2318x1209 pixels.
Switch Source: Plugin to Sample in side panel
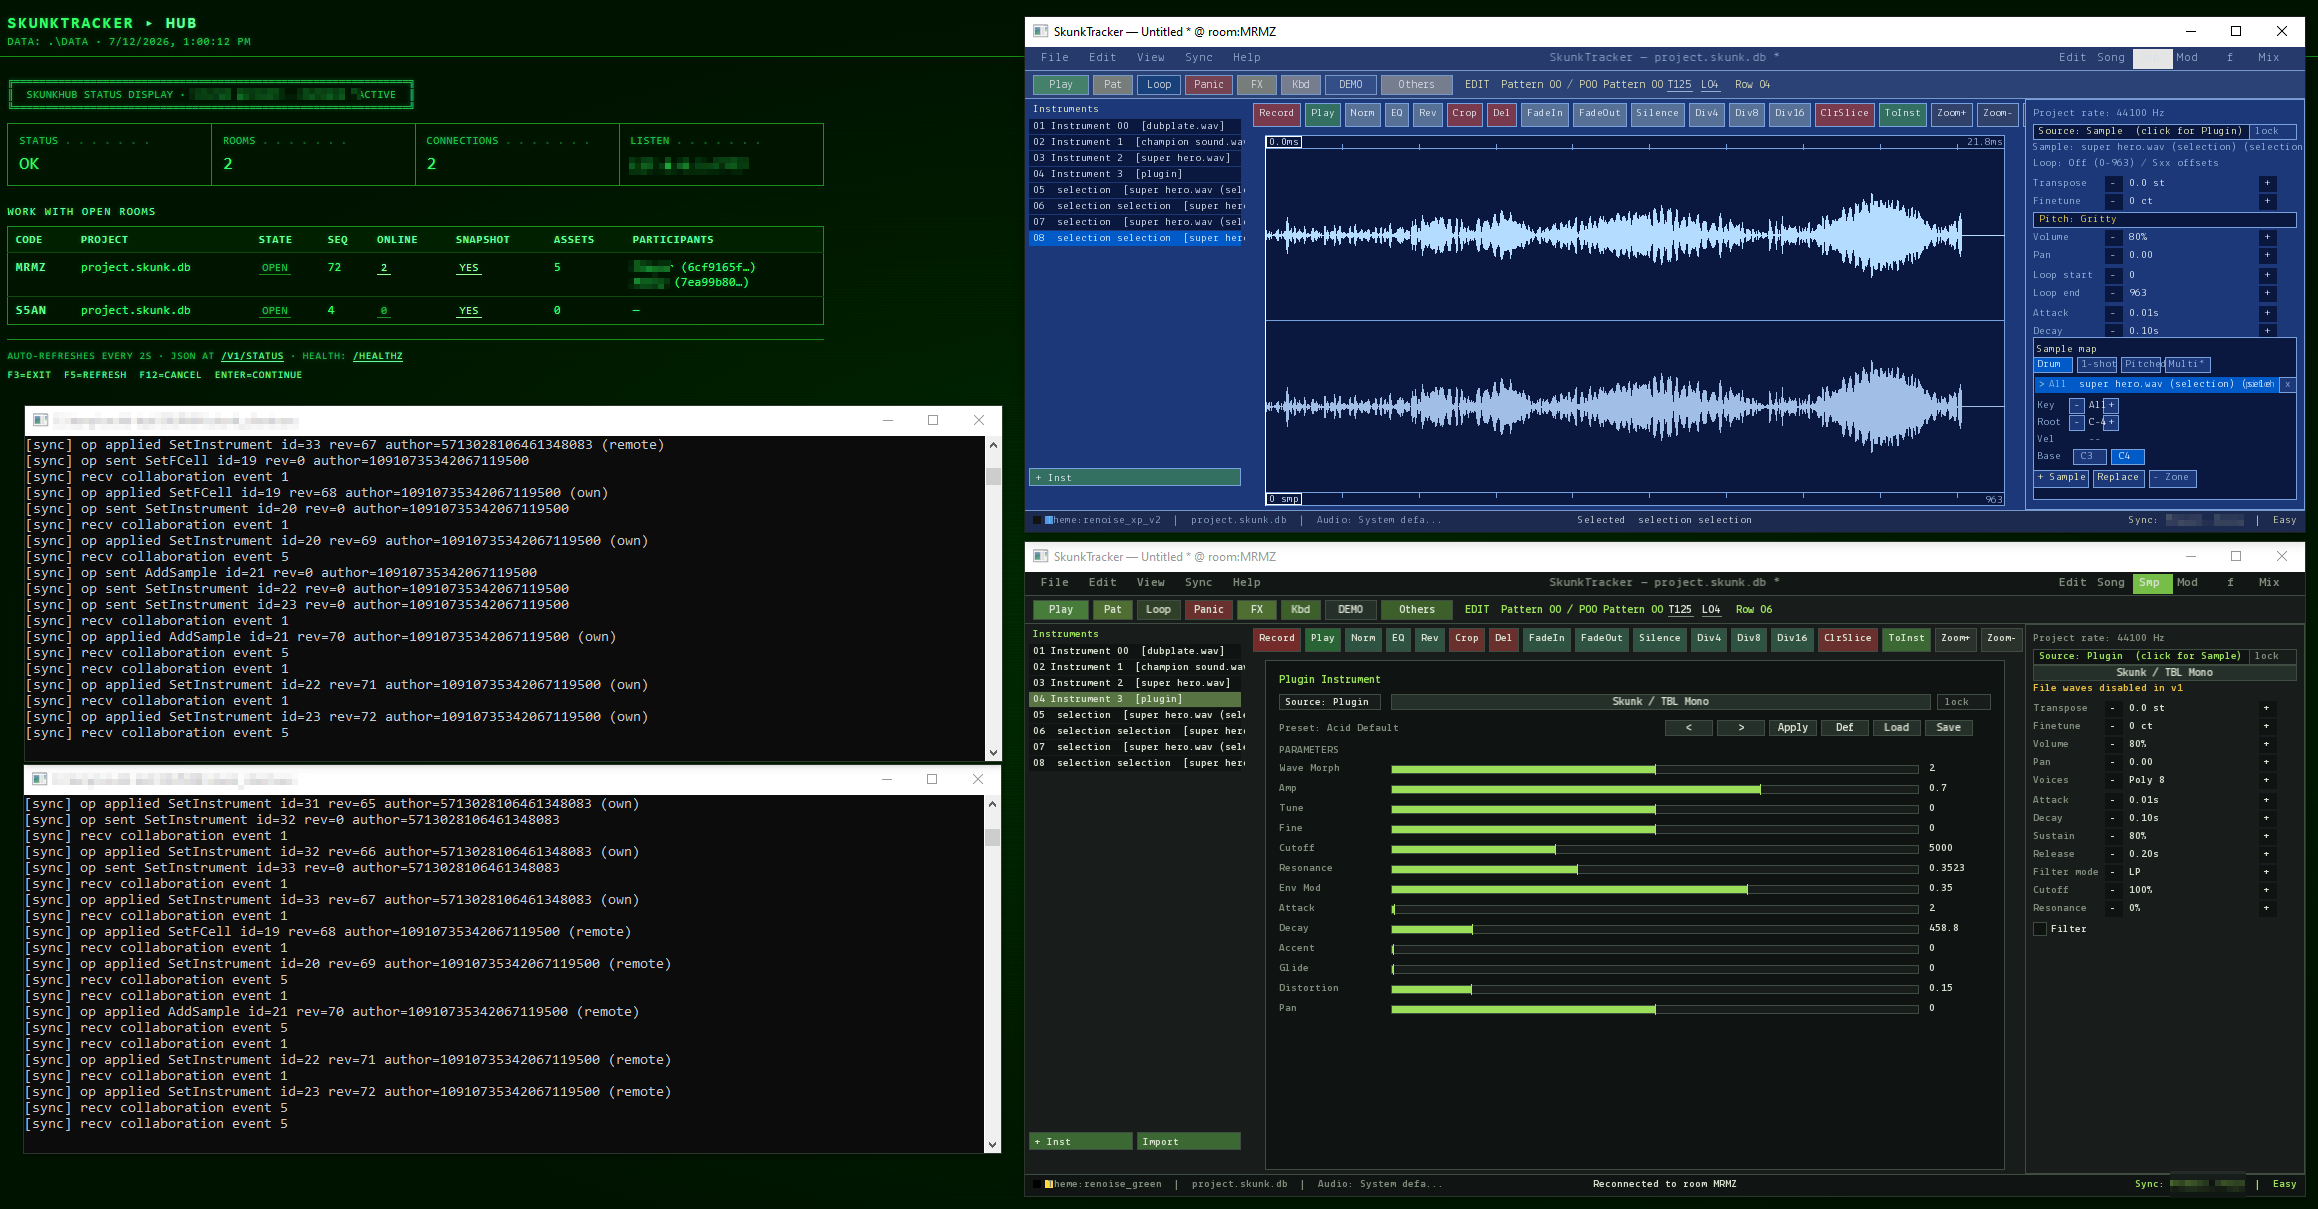pyautogui.click(x=2140, y=656)
